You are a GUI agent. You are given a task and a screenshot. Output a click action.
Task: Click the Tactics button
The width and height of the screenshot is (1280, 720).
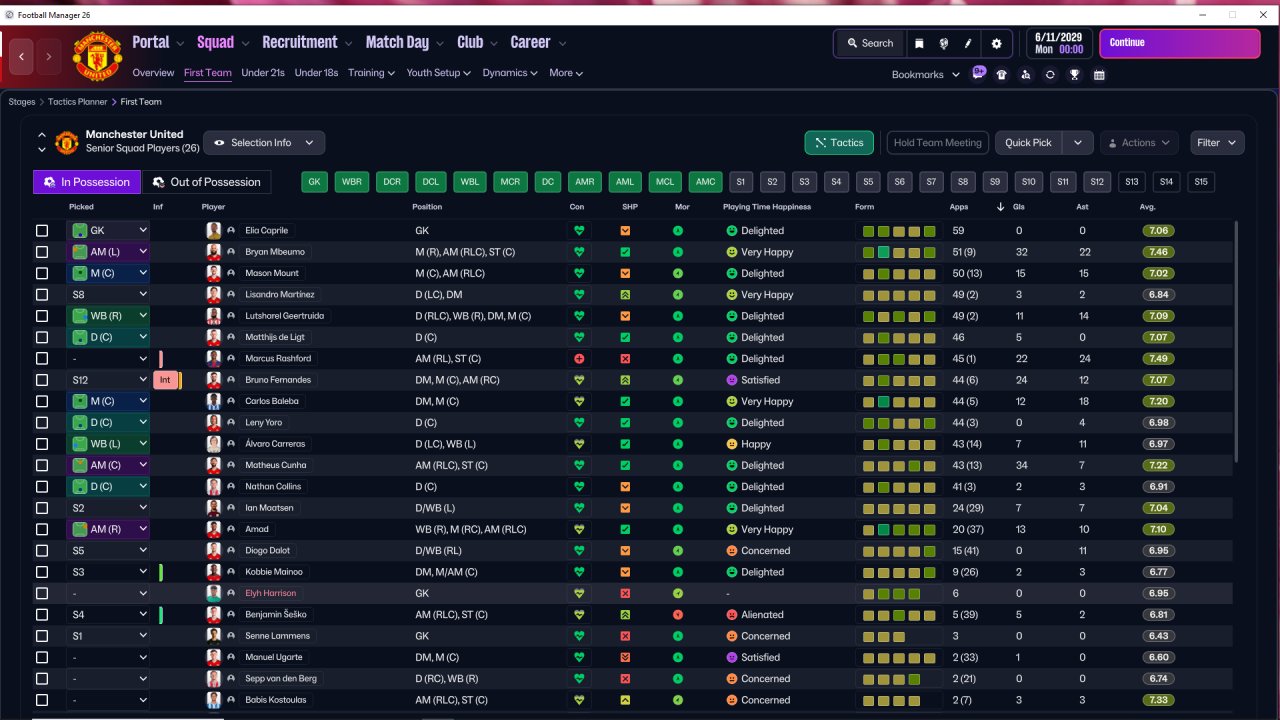click(x=839, y=143)
